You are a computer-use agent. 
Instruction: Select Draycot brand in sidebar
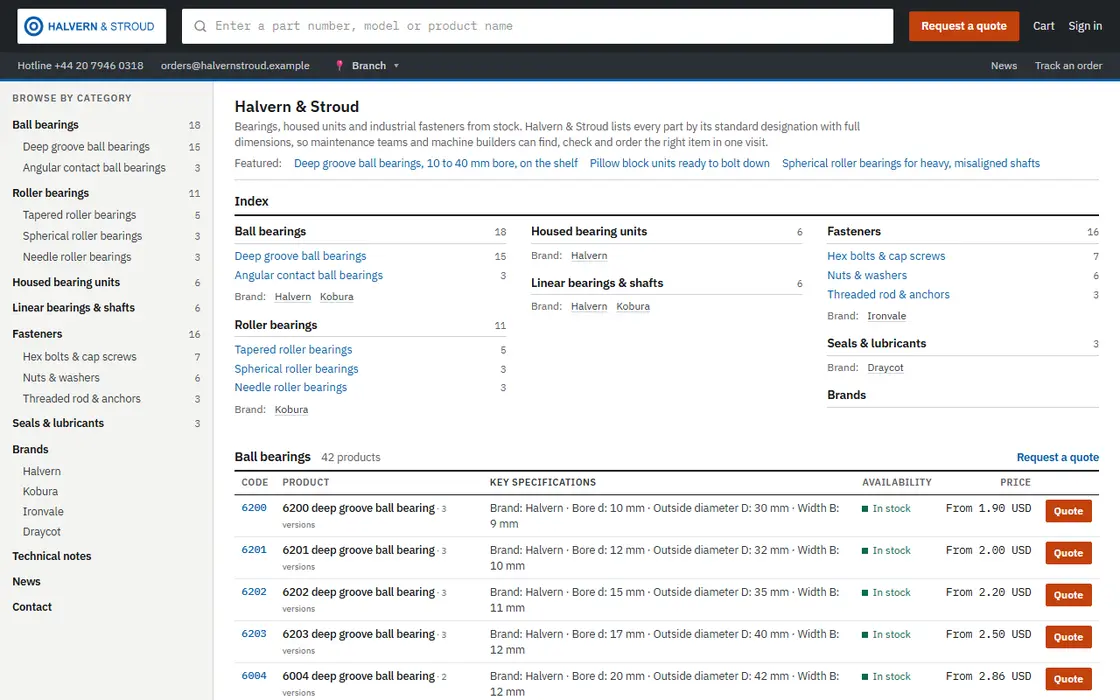(x=41, y=531)
